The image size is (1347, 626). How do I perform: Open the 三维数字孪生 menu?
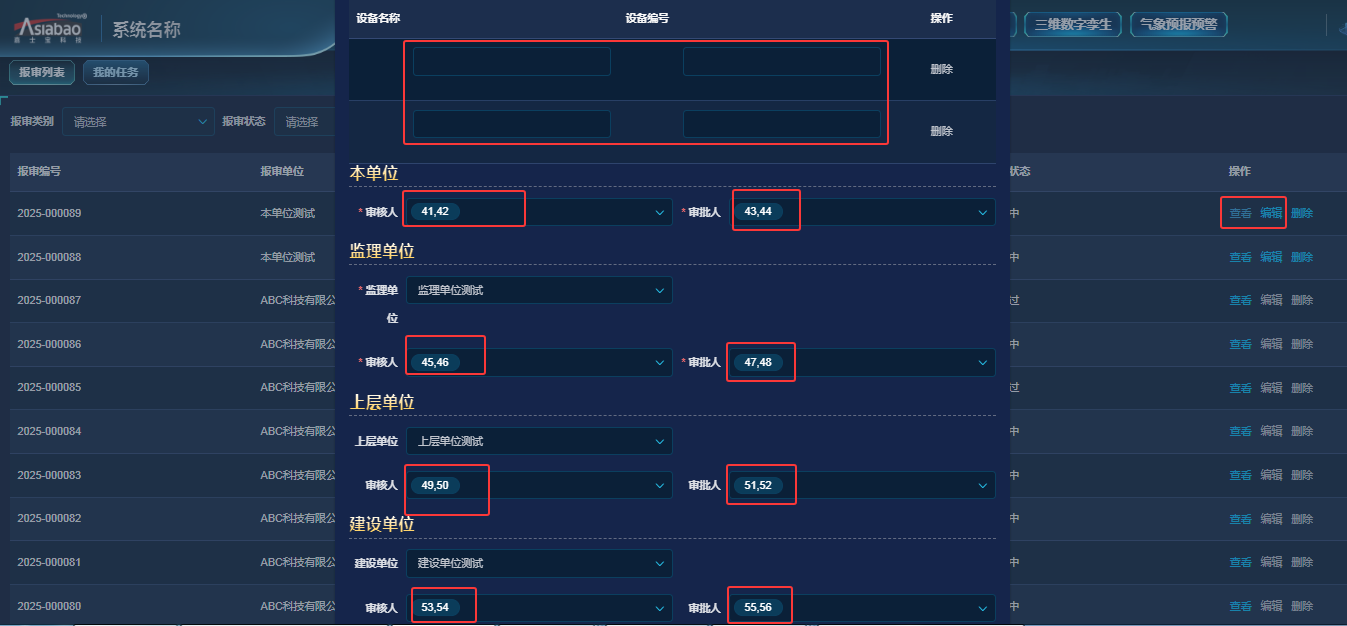click(1073, 24)
